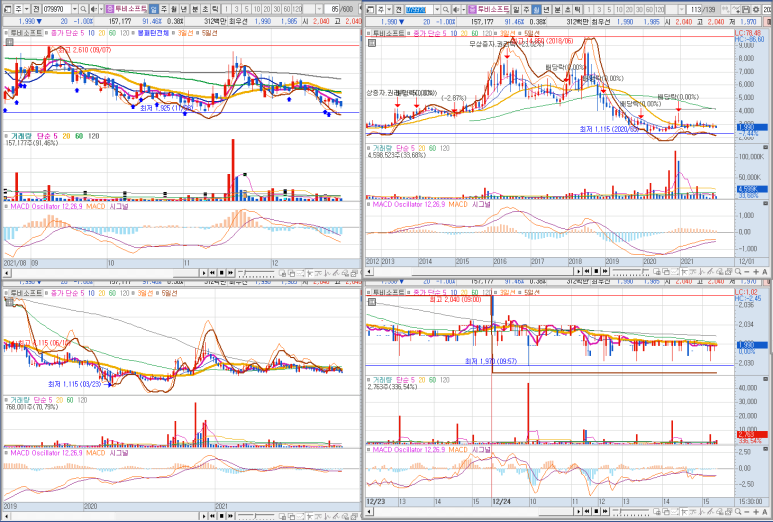The height and width of the screenshot is (522, 773).
Task: Click interval '5' button in top-left chart
Action: point(246,9)
